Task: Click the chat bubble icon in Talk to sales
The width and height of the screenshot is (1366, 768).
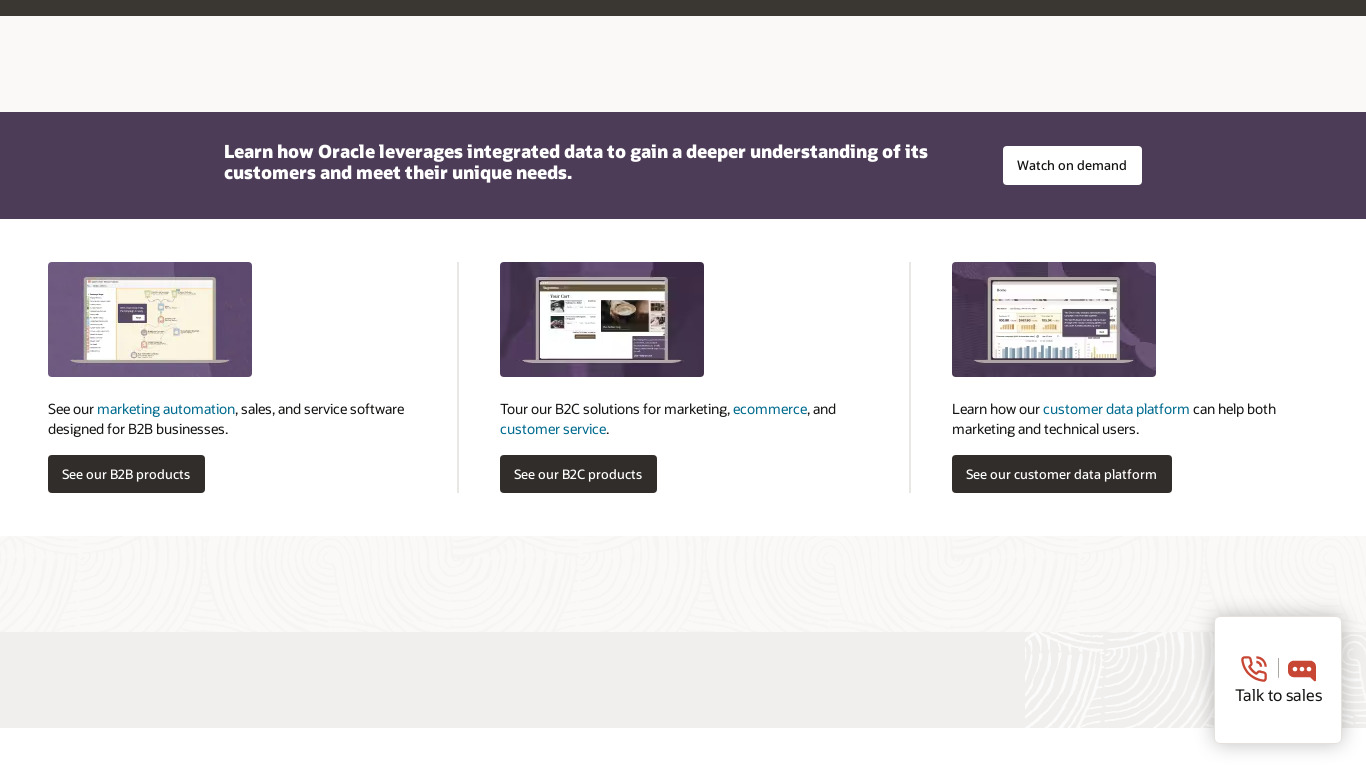Action: [1302, 670]
